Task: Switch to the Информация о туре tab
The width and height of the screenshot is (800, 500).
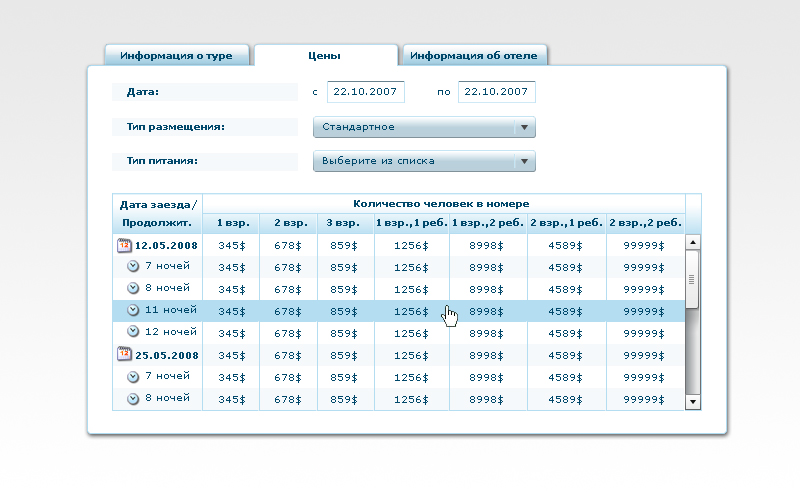Action: [x=176, y=56]
